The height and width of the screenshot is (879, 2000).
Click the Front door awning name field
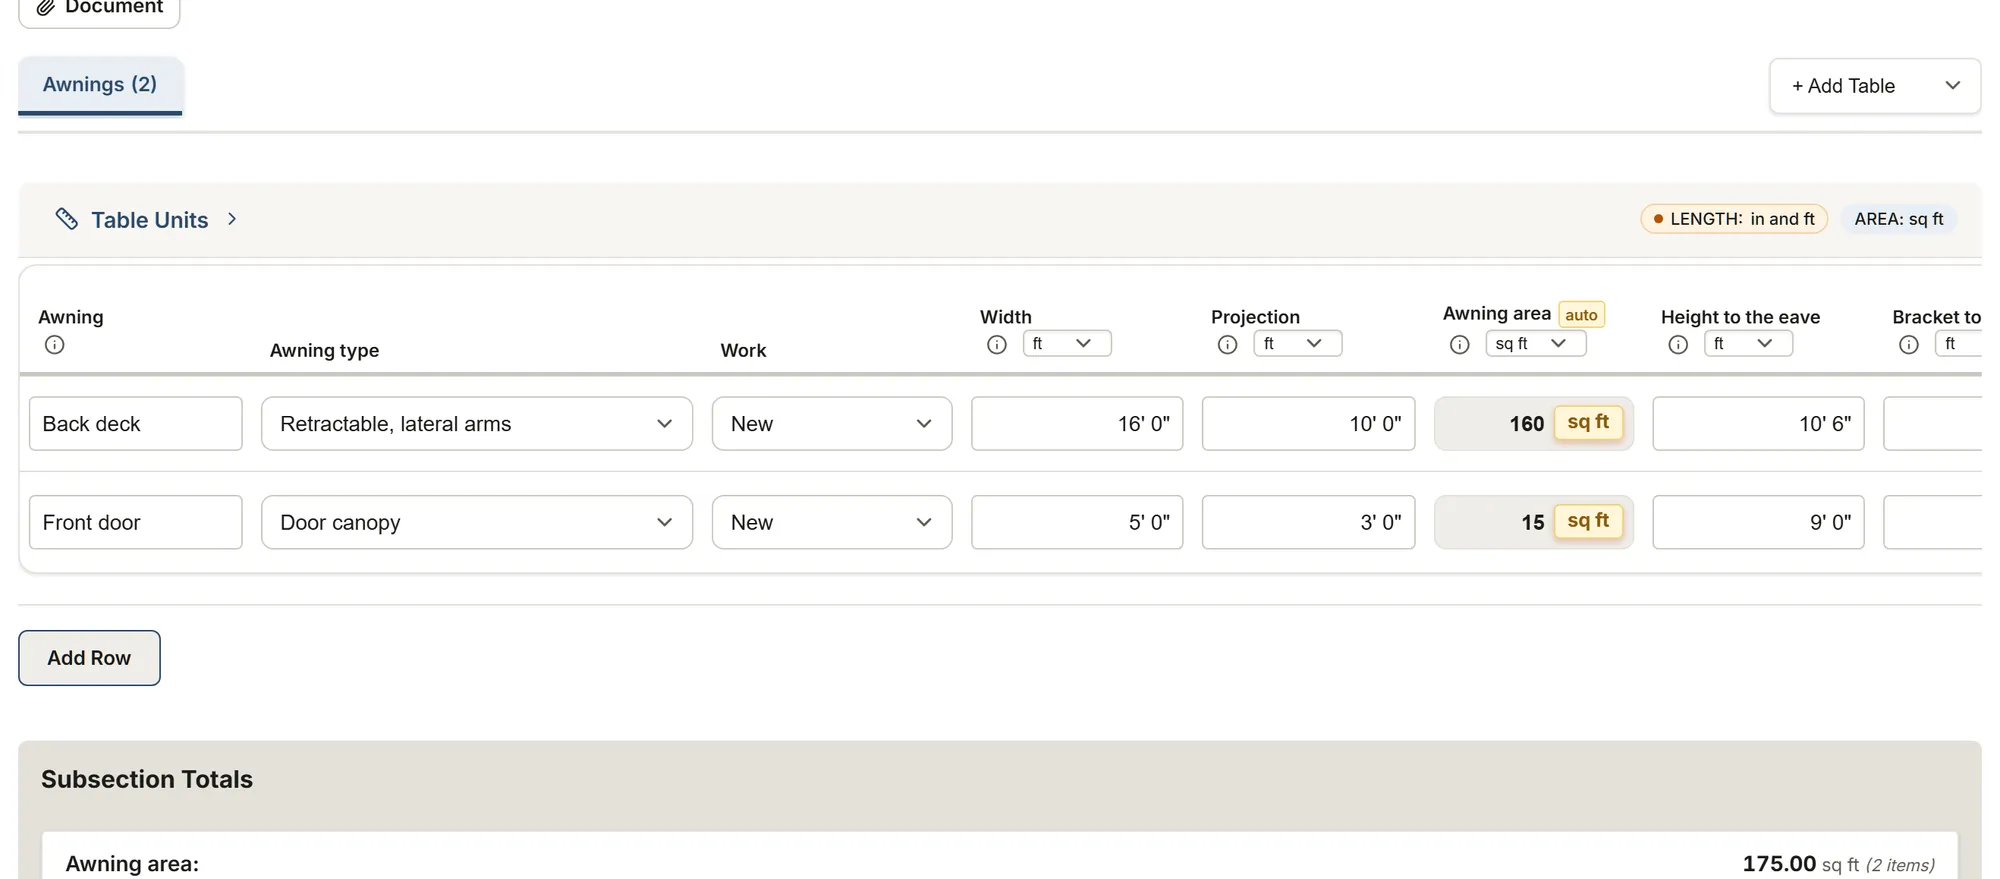tap(136, 522)
